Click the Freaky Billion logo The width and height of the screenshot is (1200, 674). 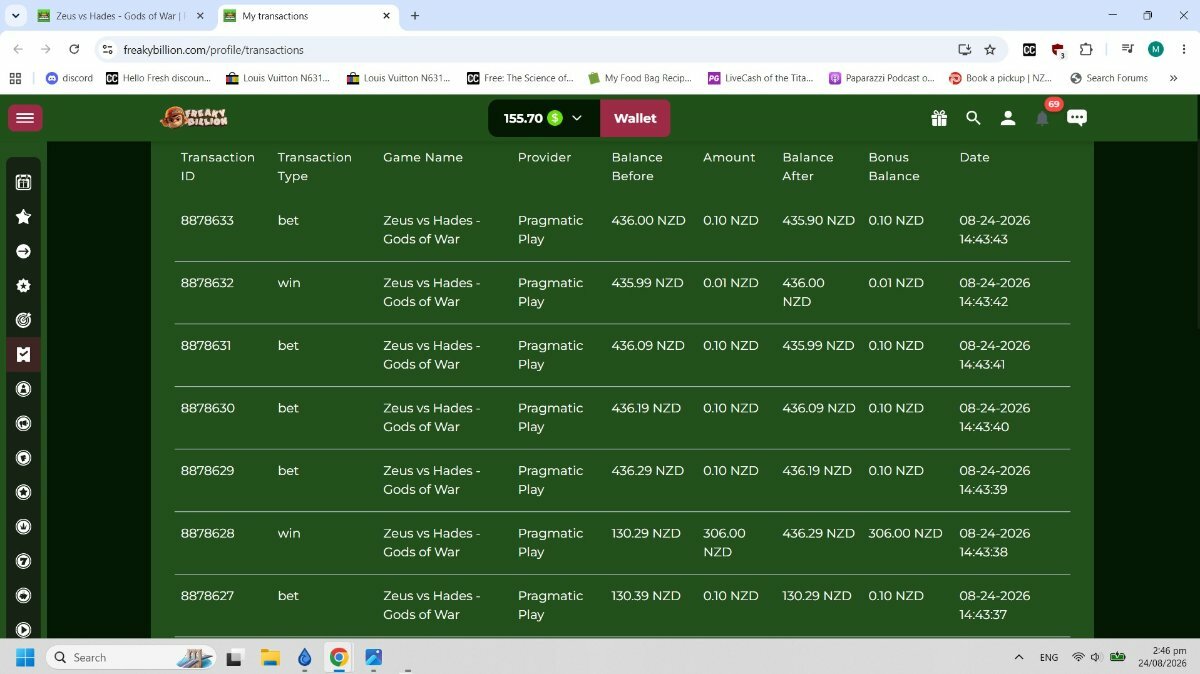coord(194,118)
